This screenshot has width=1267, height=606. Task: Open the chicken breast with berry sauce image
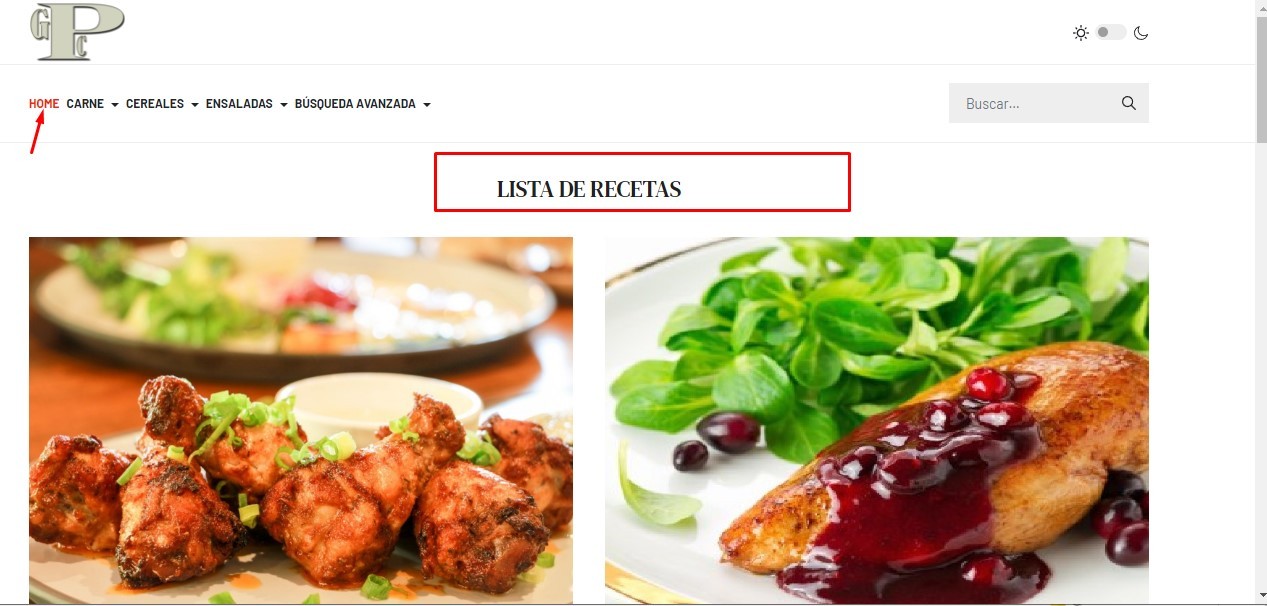[x=877, y=420]
